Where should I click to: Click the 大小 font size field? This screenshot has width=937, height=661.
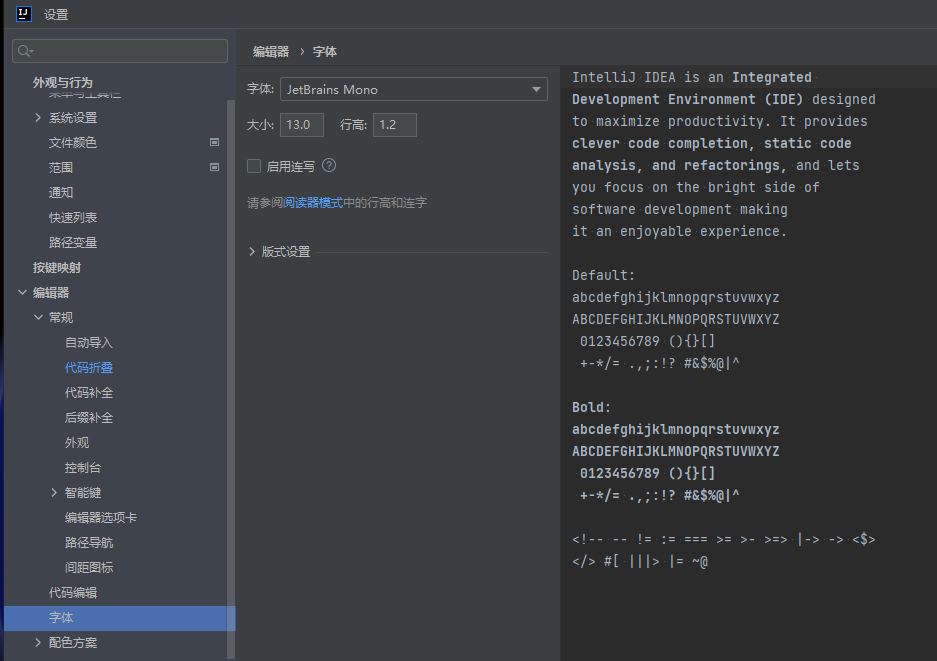(x=302, y=125)
